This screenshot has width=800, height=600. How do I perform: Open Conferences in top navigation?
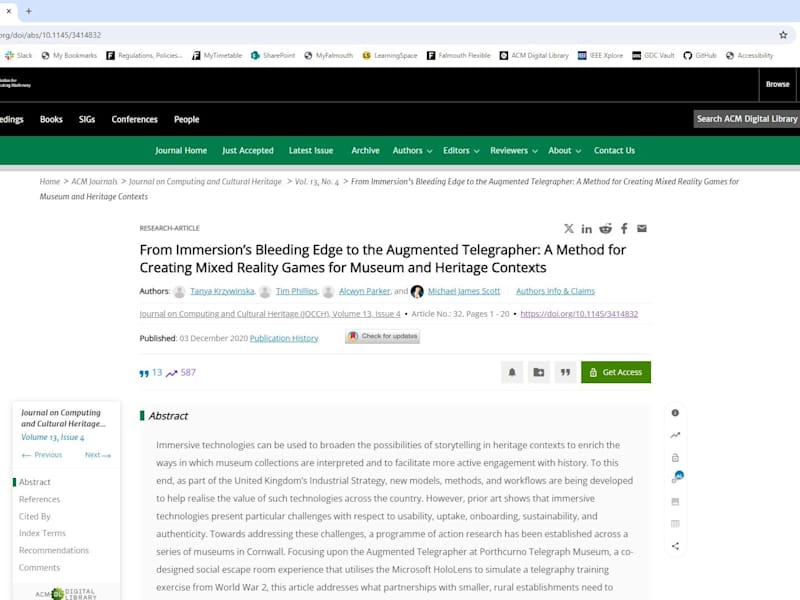[135, 119]
